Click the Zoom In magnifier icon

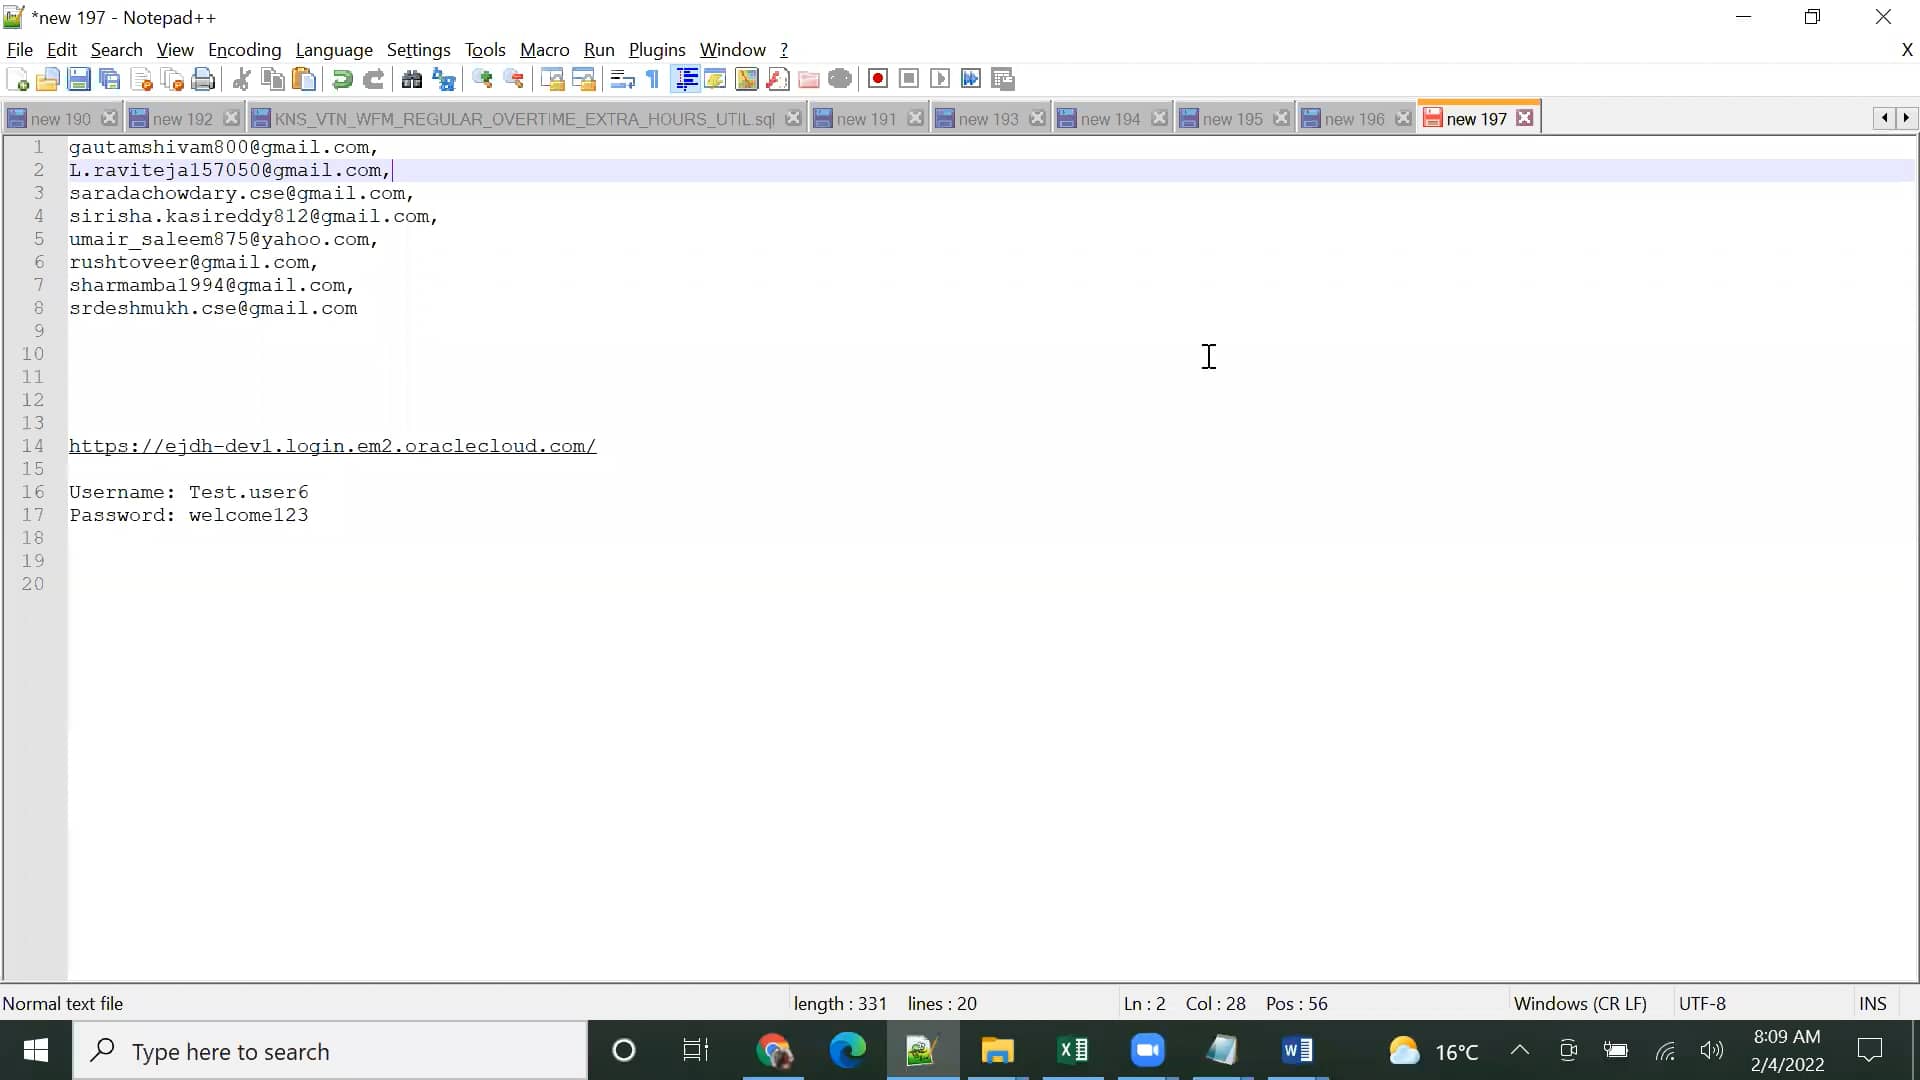pyautogui.click(x=482, y=79)
